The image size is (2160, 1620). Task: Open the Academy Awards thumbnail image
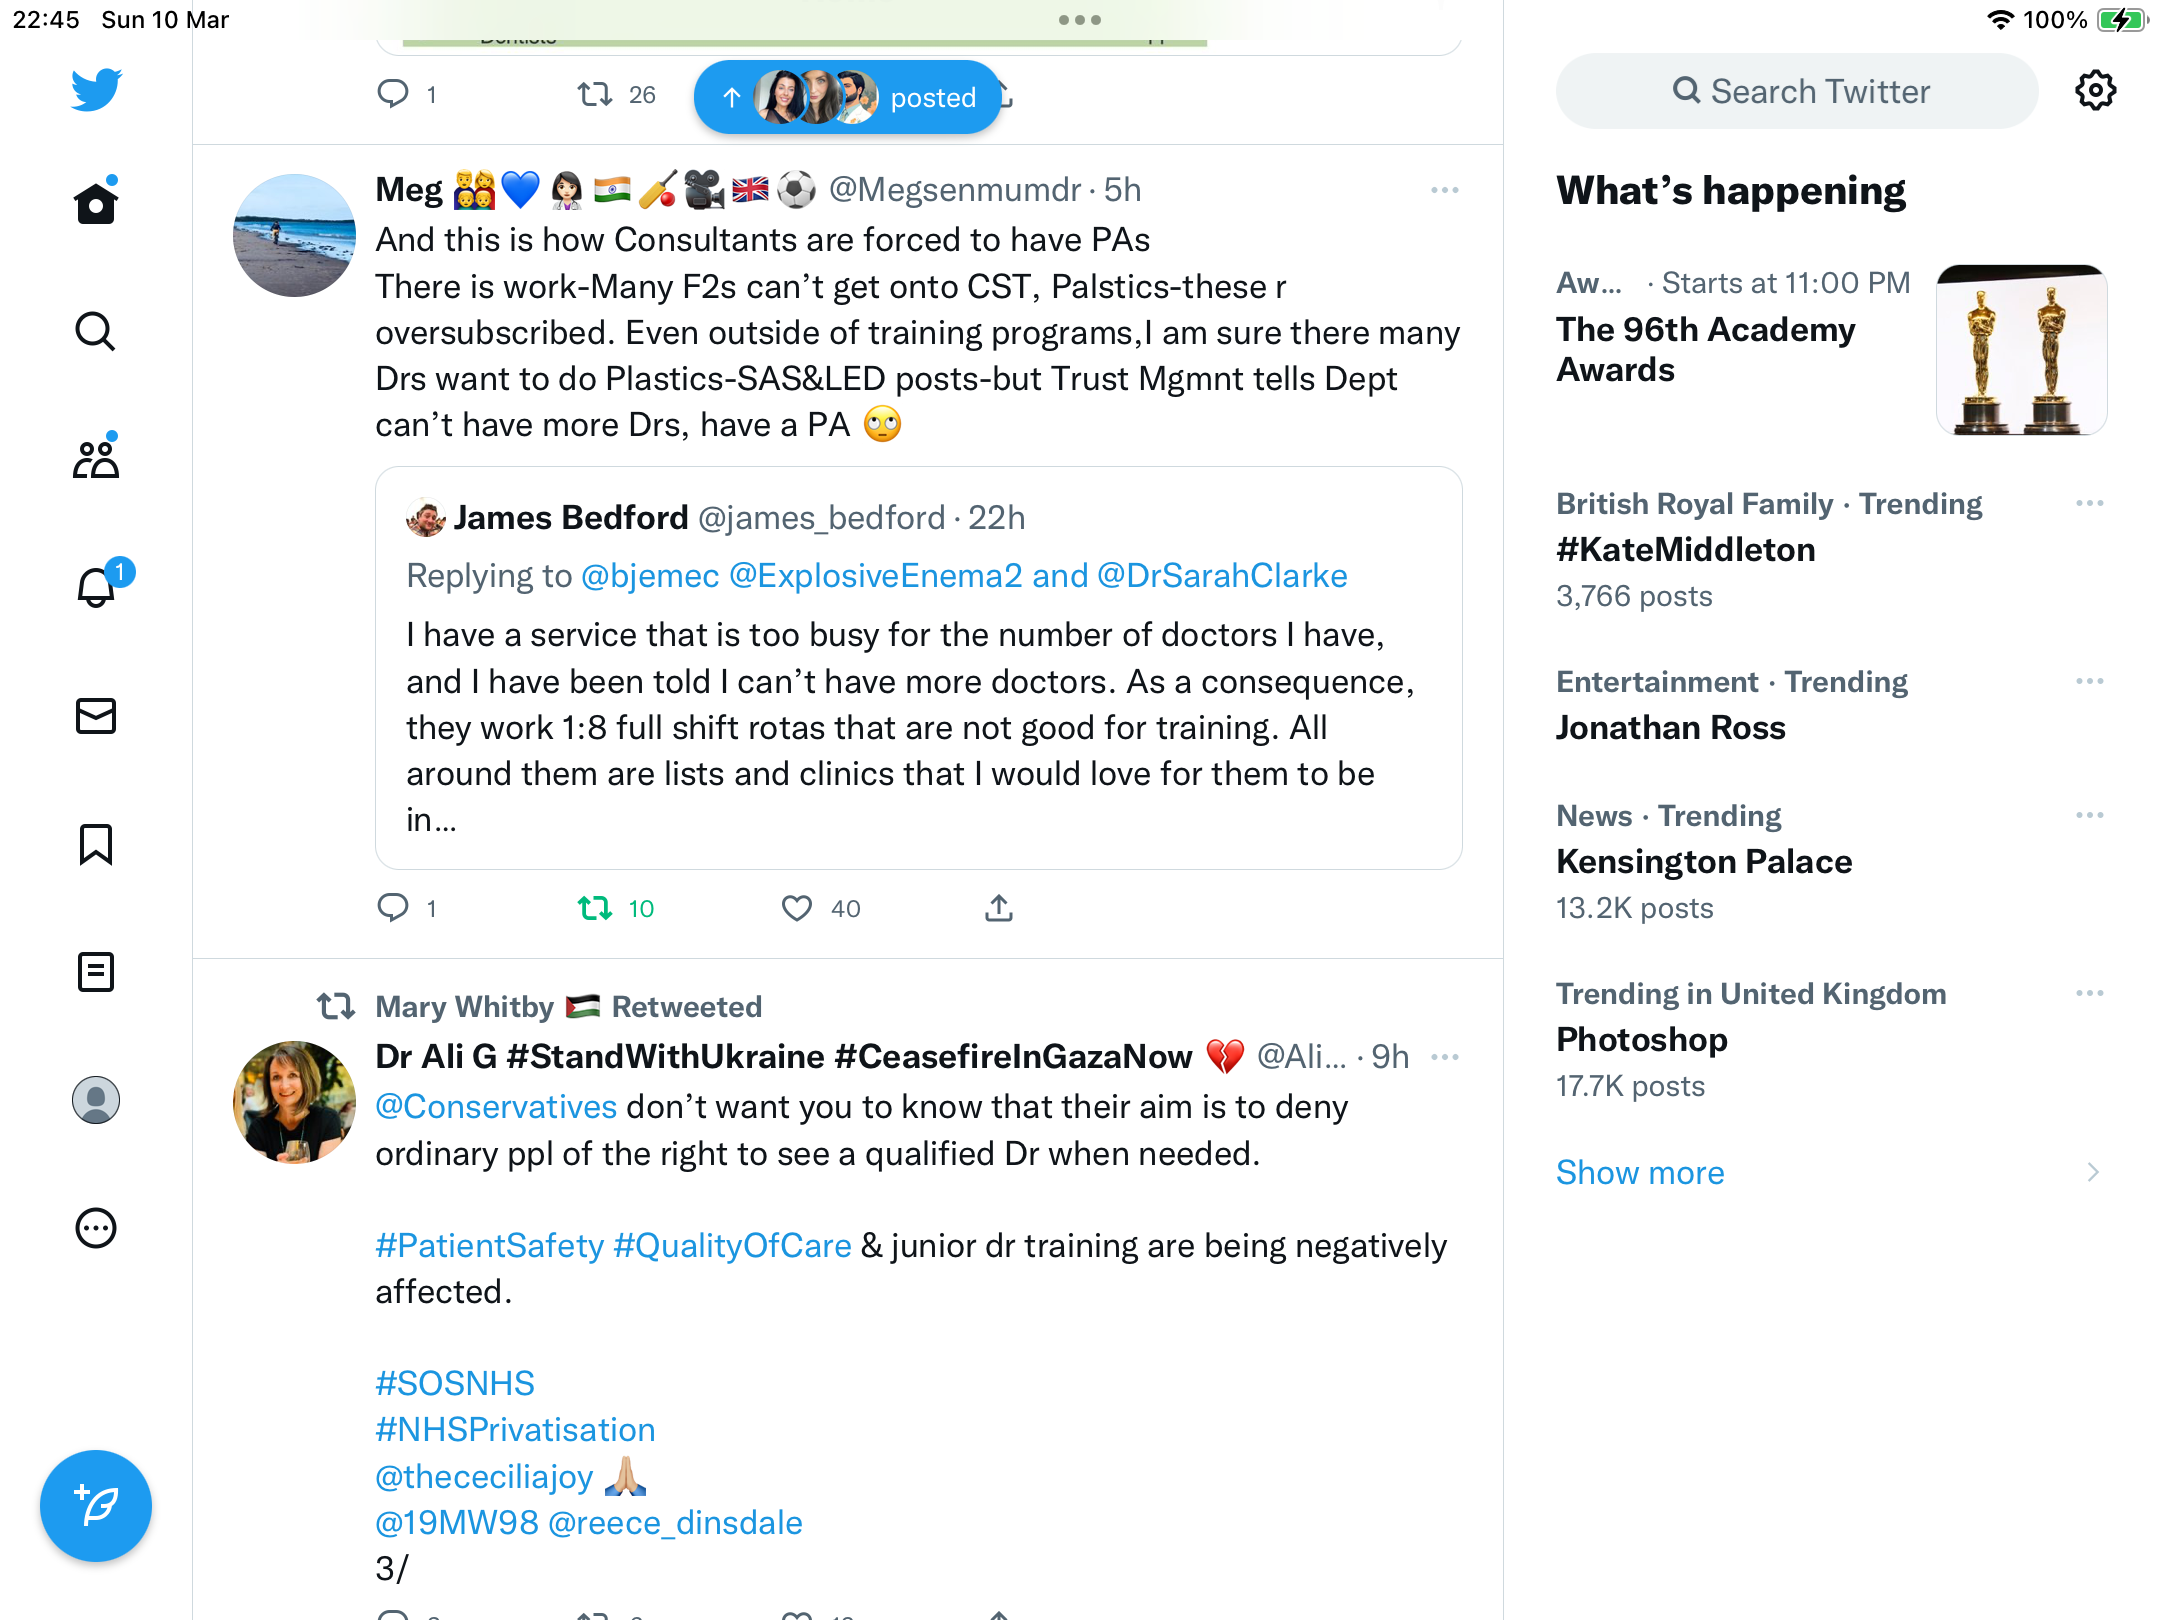(x=2022, y=350)
